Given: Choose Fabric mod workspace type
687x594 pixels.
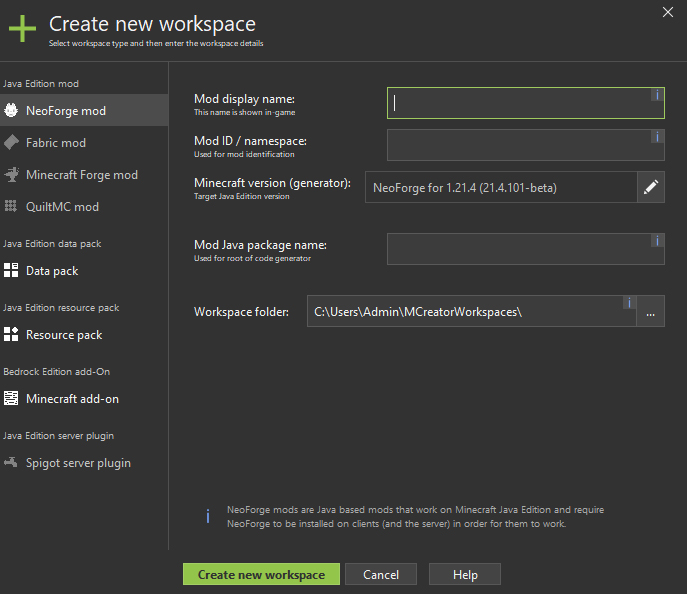Looking at the screenshot, I should tap(84, 142).
